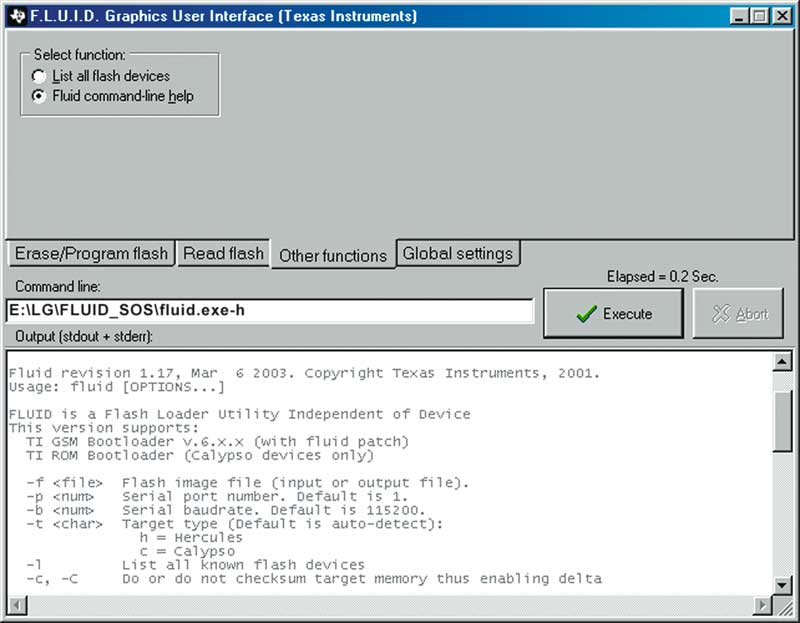Click inside the Command line input field
800x623 pixels.
point(270,310)
